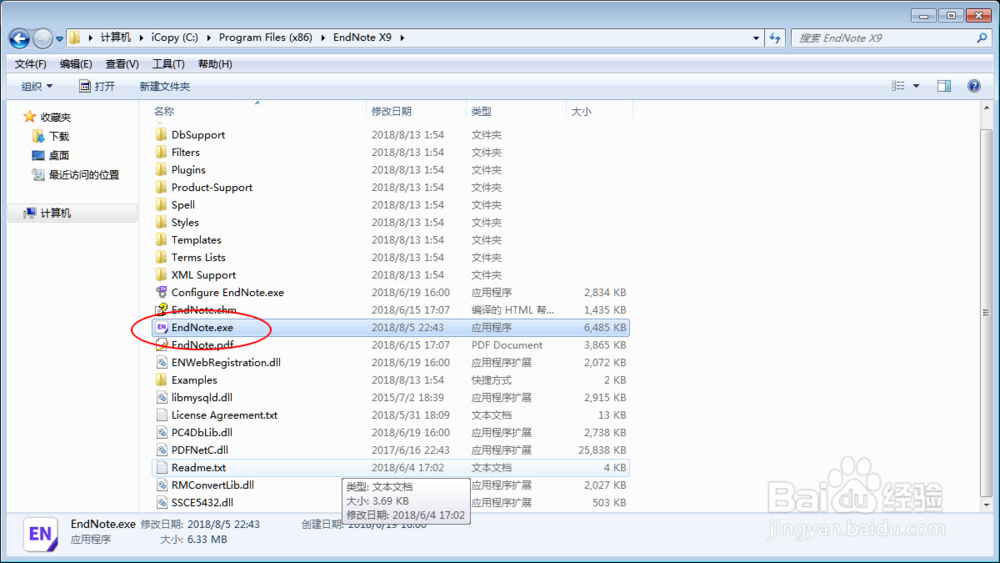Screen dimensions: 1000x563
Task: Change view with the view icon
Action: [898, 86]
